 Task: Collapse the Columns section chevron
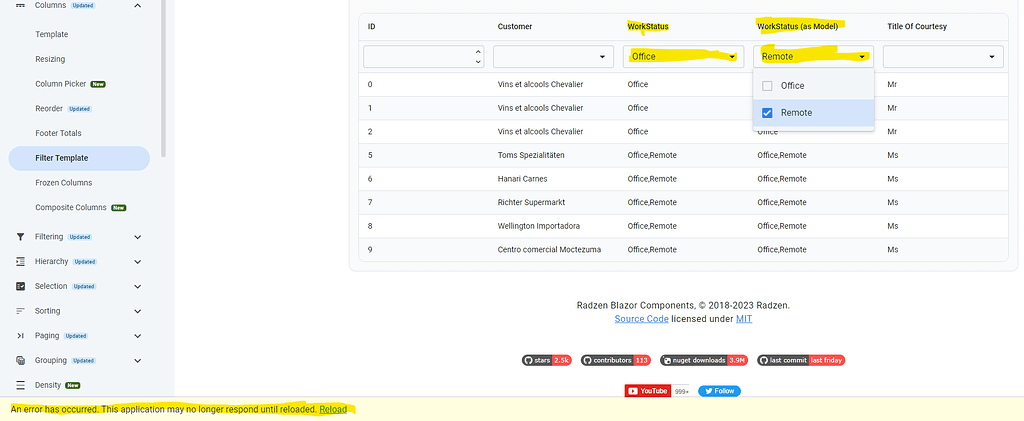pos(137,6)
